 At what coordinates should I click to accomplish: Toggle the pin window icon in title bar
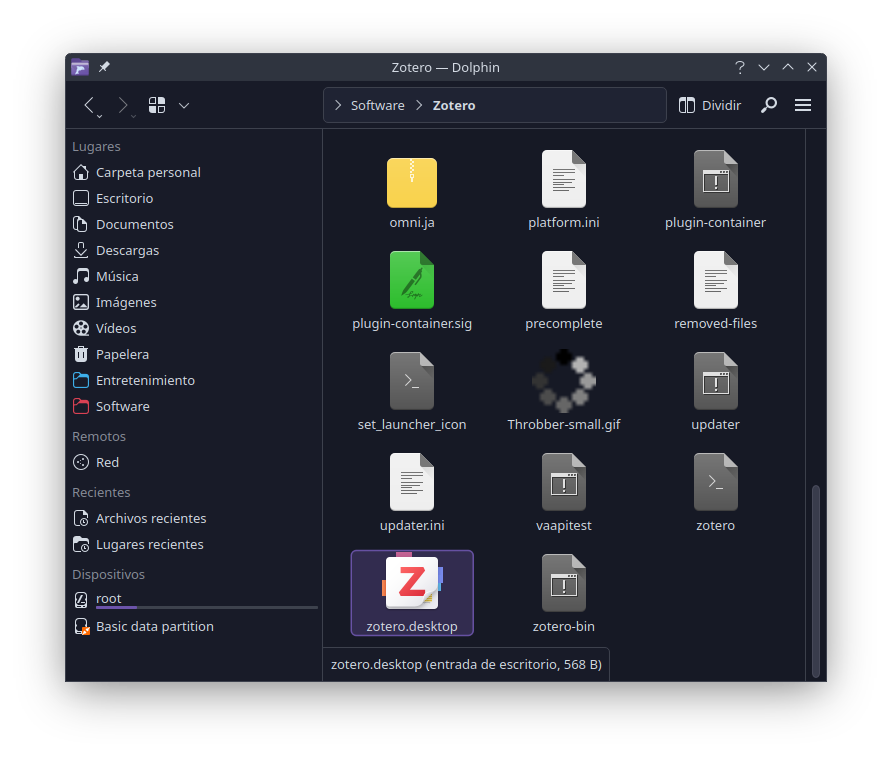tap(104, 67)
